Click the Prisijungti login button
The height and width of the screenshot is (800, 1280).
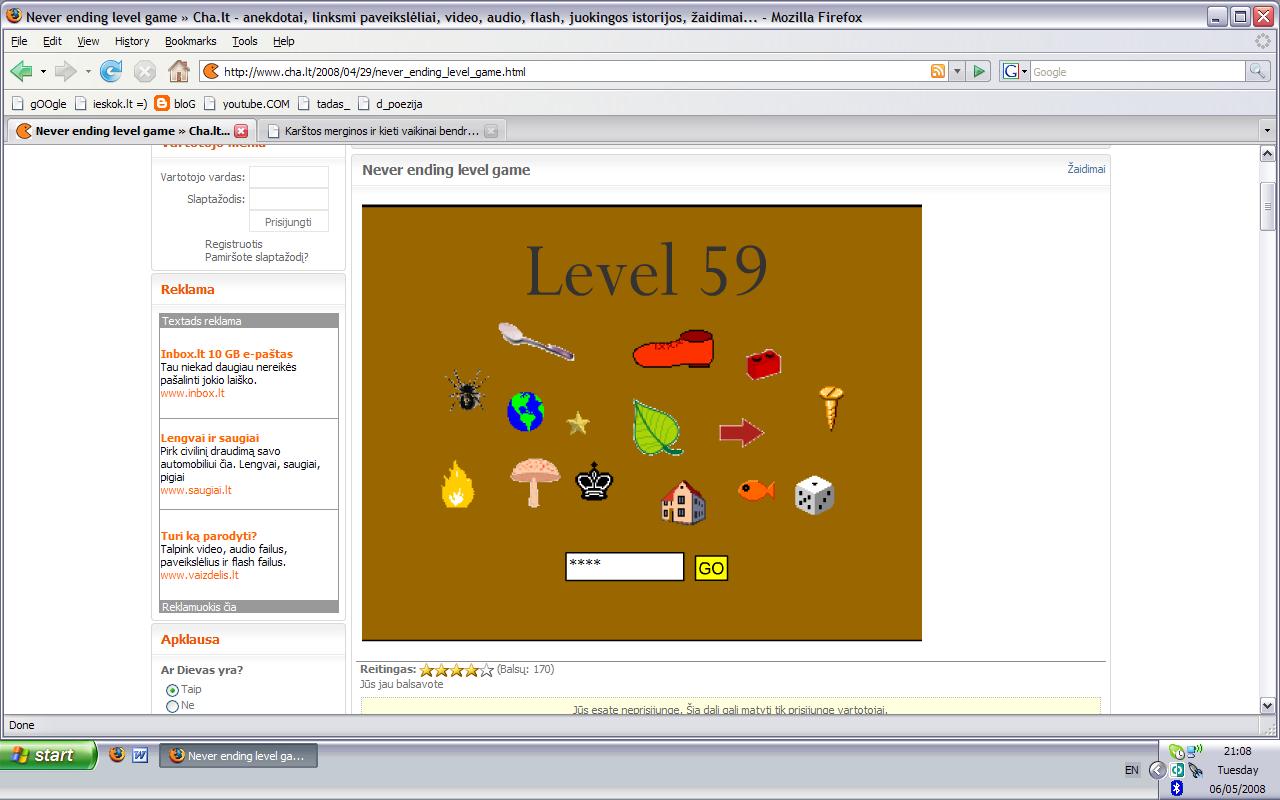click(x=288, y=222)
